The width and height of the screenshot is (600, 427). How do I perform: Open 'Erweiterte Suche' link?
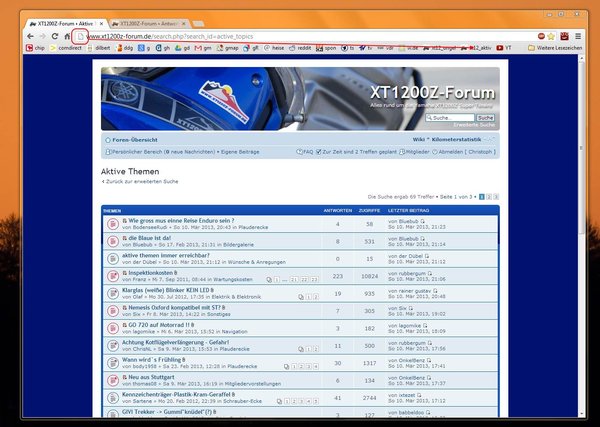[x=478, y=125]
